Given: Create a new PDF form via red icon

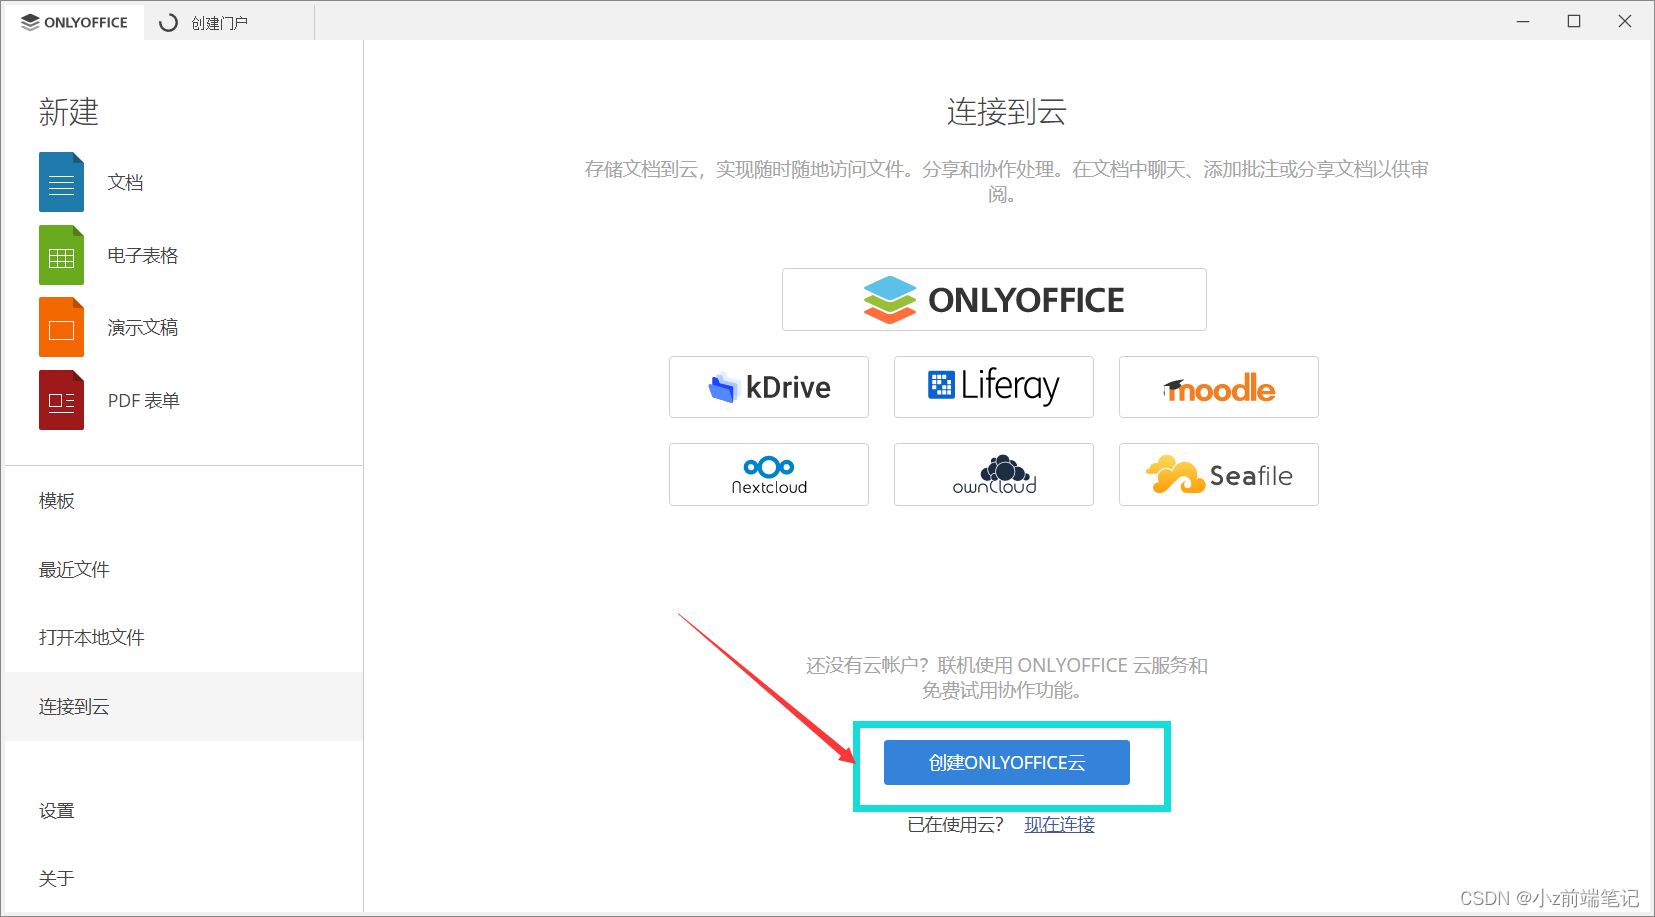Looking at the screenshot, I should point(61,400).
